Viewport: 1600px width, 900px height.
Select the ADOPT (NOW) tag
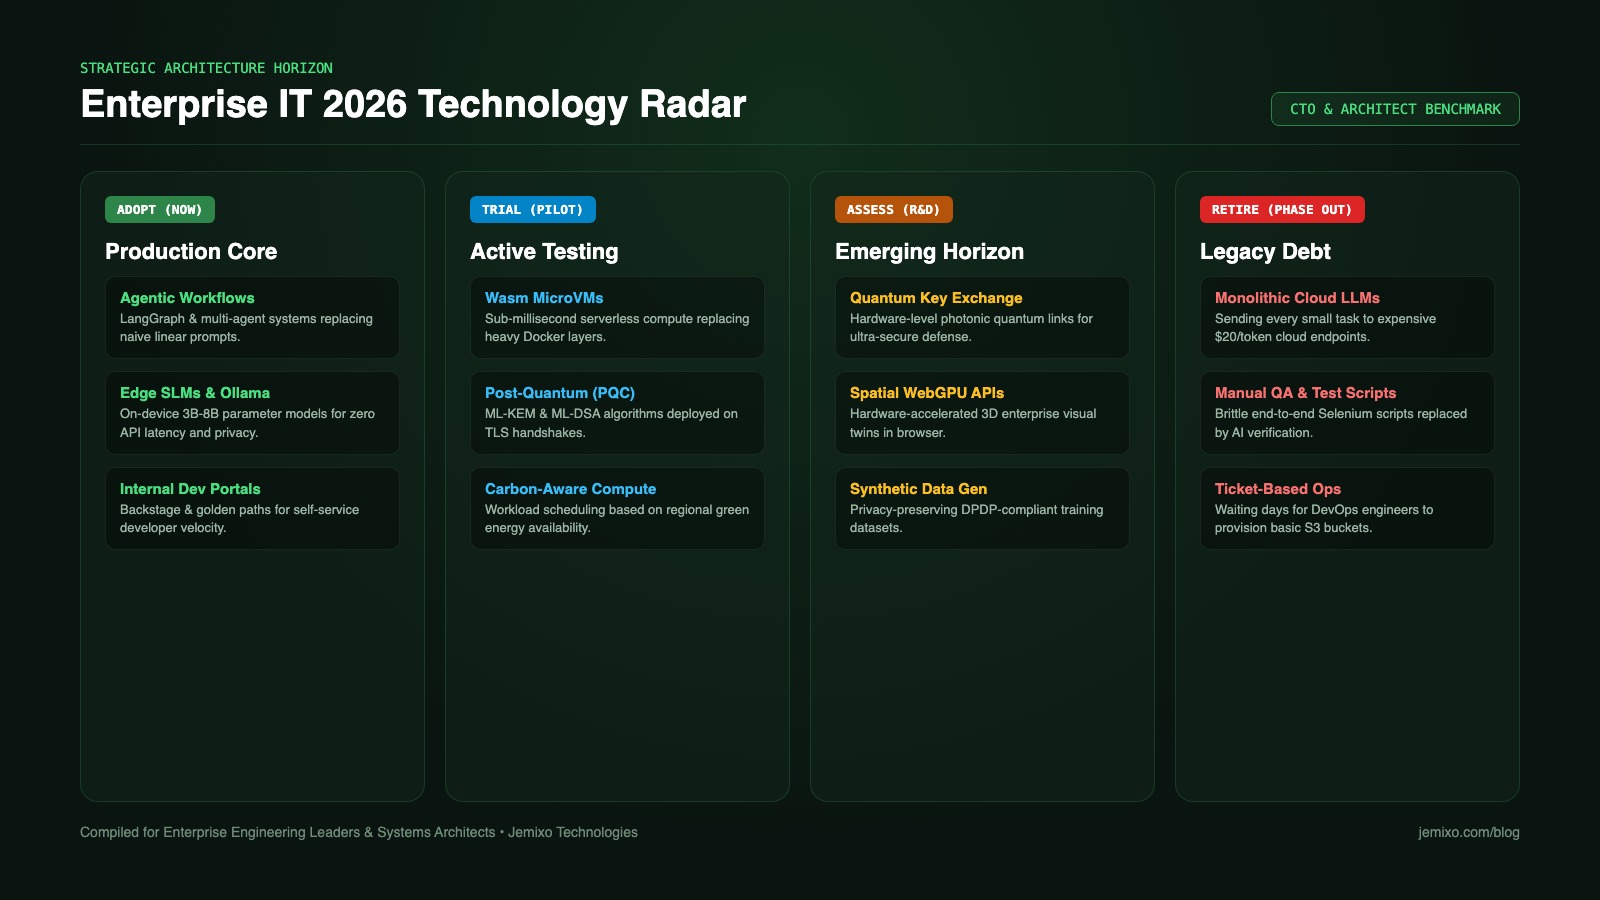tap(160, 209)
